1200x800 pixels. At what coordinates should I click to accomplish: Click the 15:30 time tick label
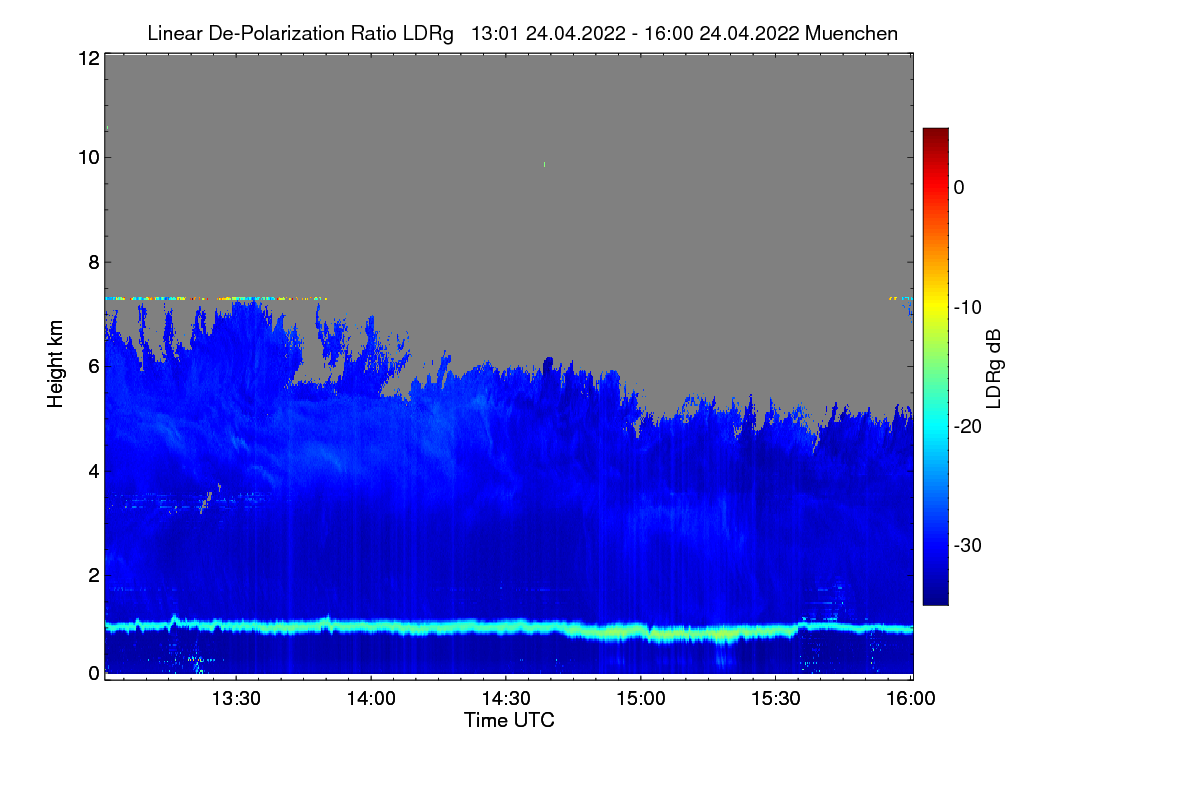[x=776, y=700]
